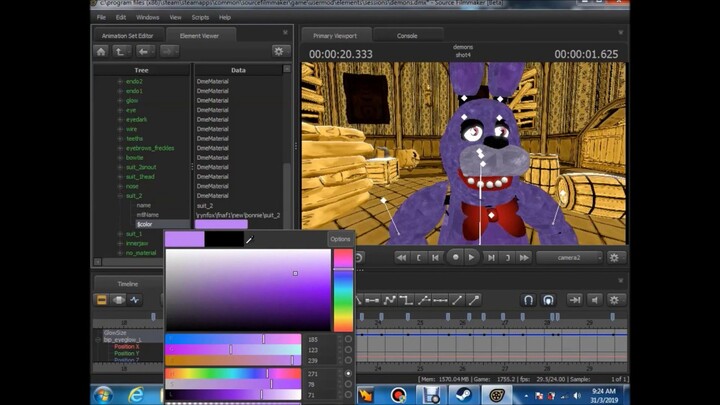The height and width of the screenshot is (405, 720).
Task: Expand the endo2 tree node
Action: coord(120,81)
